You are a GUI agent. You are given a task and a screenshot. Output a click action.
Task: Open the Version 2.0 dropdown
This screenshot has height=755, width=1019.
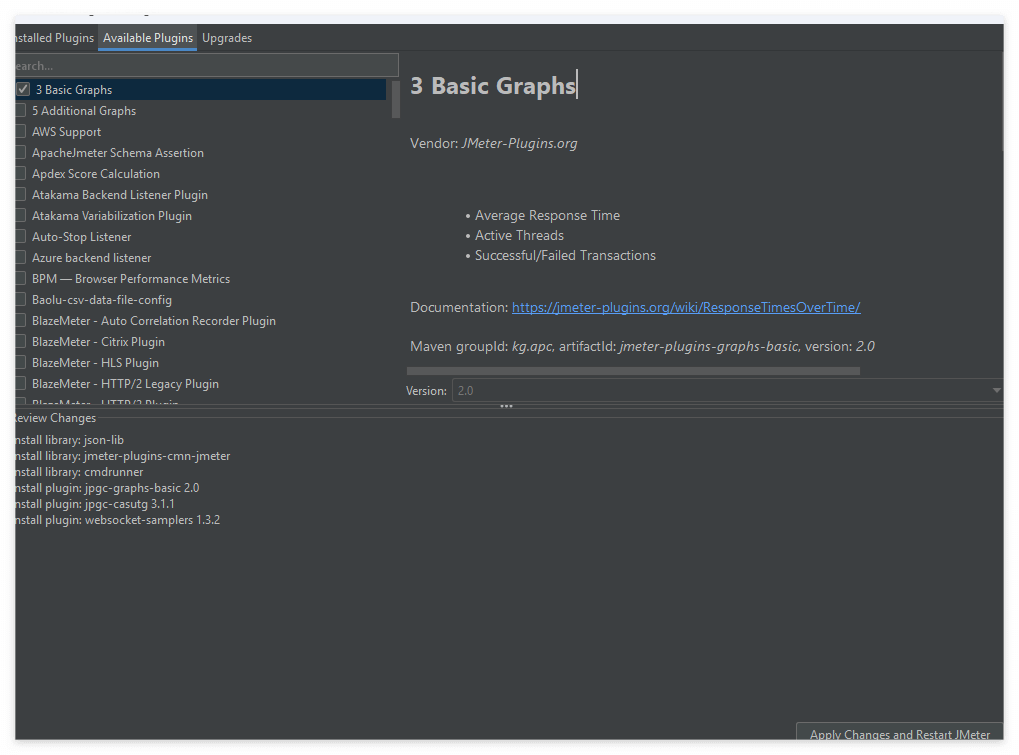[728, 390]
